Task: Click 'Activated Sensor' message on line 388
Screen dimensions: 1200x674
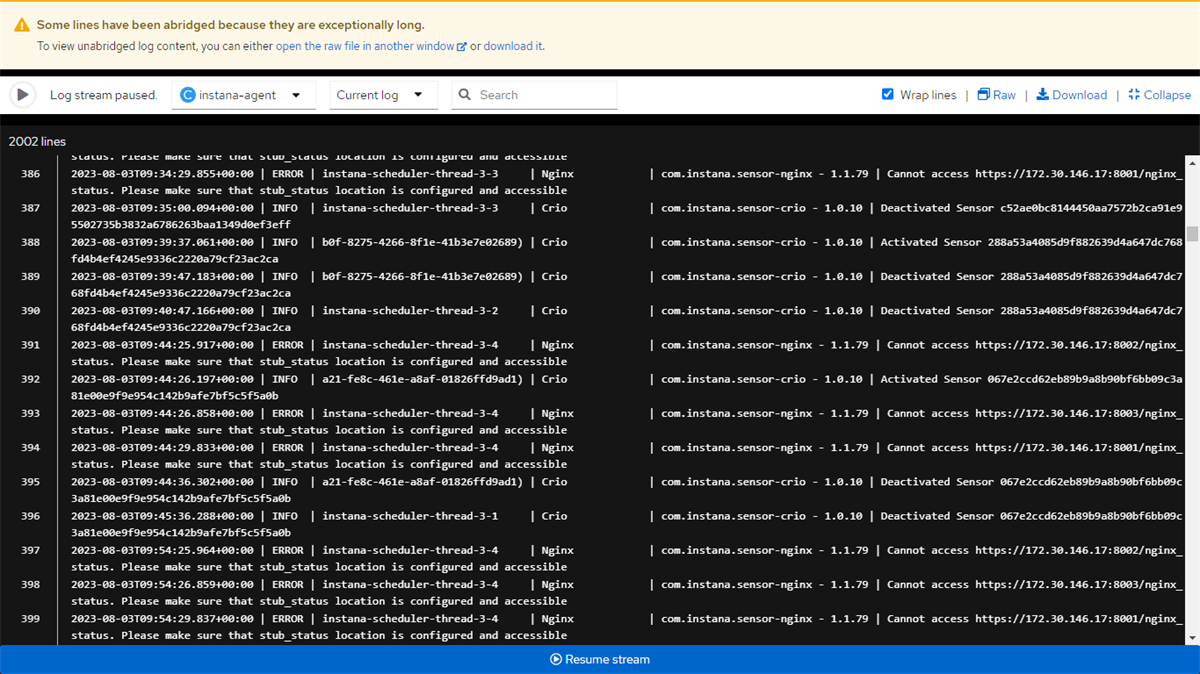Action: [931, 242]
